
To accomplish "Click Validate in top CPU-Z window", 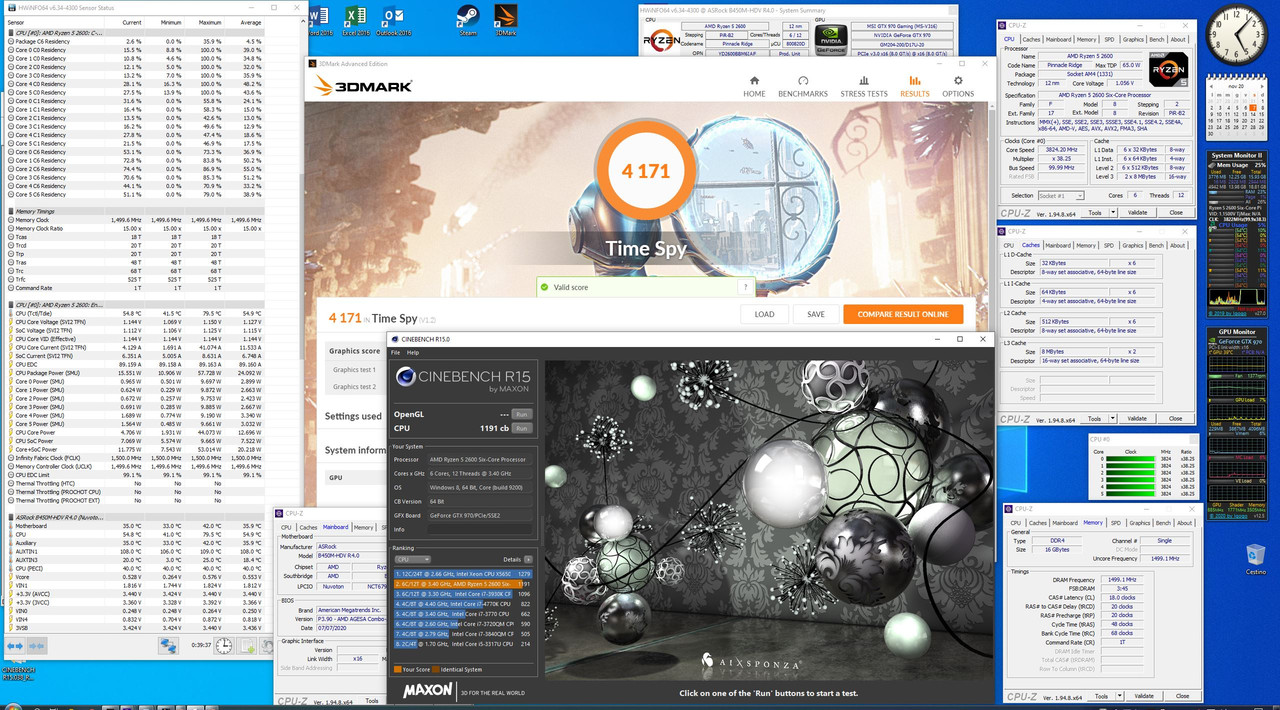I will pos(1137,212).
